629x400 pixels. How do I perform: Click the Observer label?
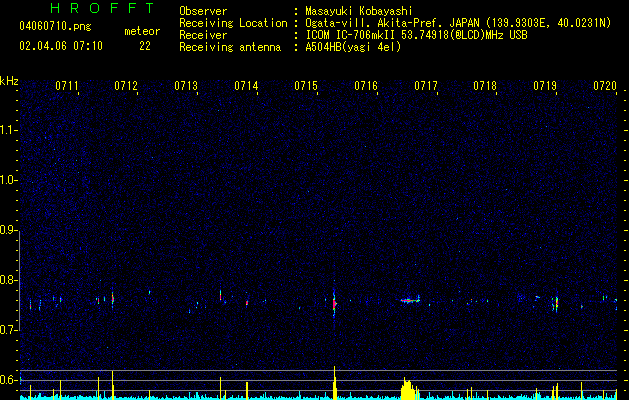[x=203, y=11]
